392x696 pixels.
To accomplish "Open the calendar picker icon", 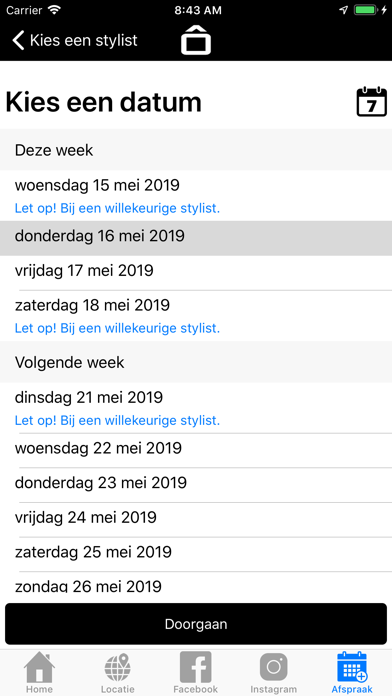I will [x=372, y=102].
